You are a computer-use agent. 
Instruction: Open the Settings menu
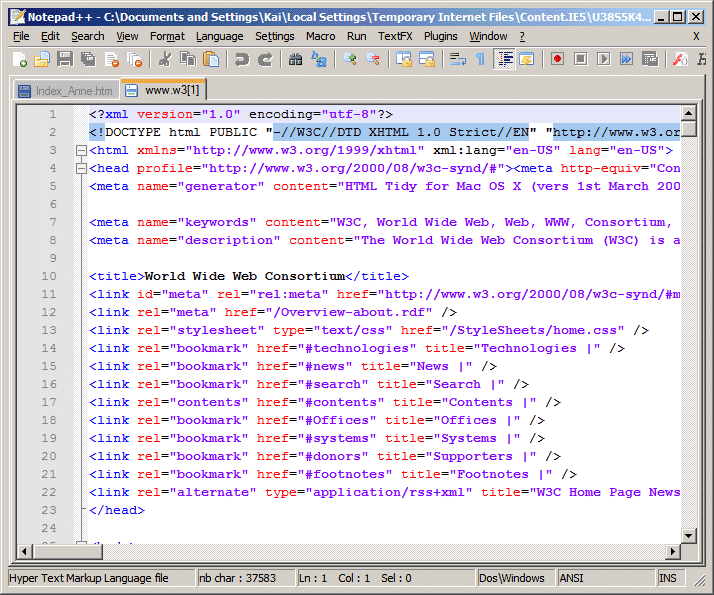coord(275,36)
